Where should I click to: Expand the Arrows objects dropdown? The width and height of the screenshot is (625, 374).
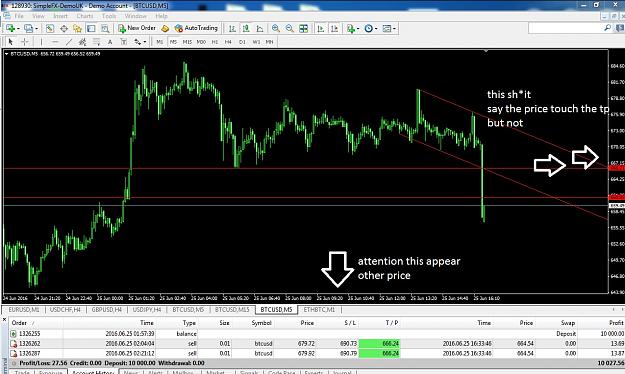pyautogui.click(x=145, y=42)
